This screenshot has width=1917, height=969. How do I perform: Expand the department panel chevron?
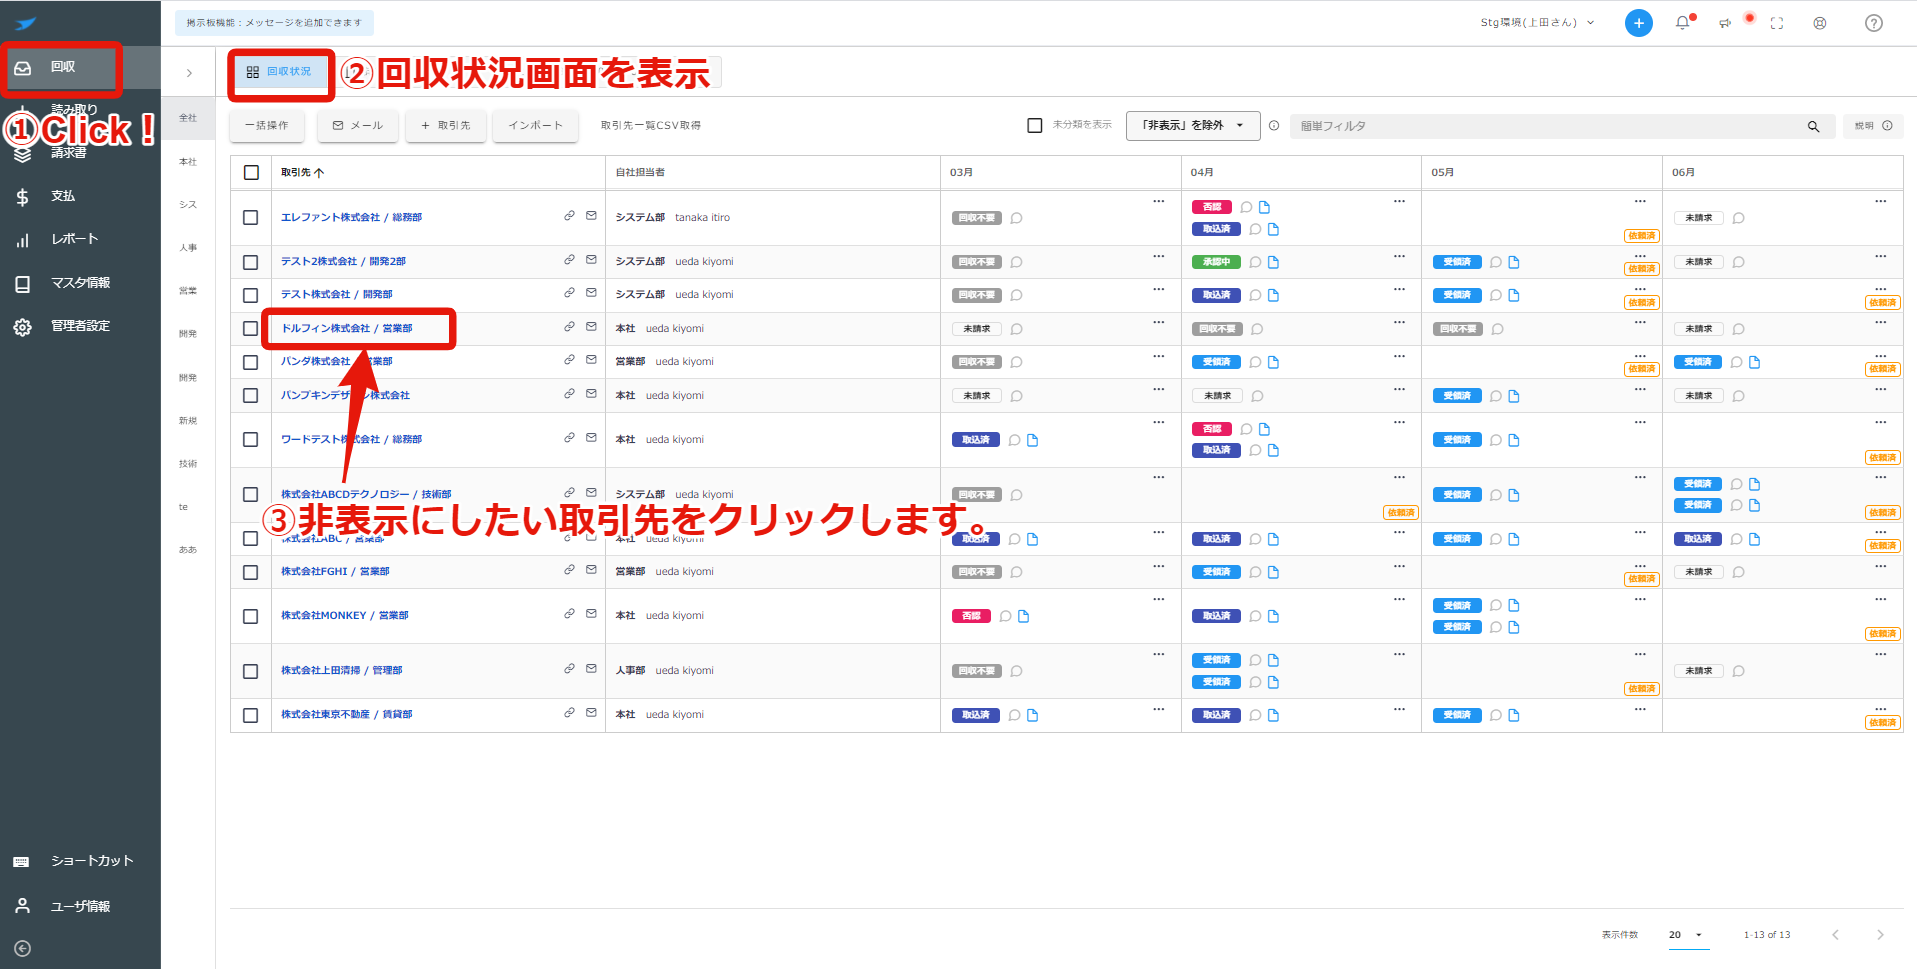(x=189, y=73)
